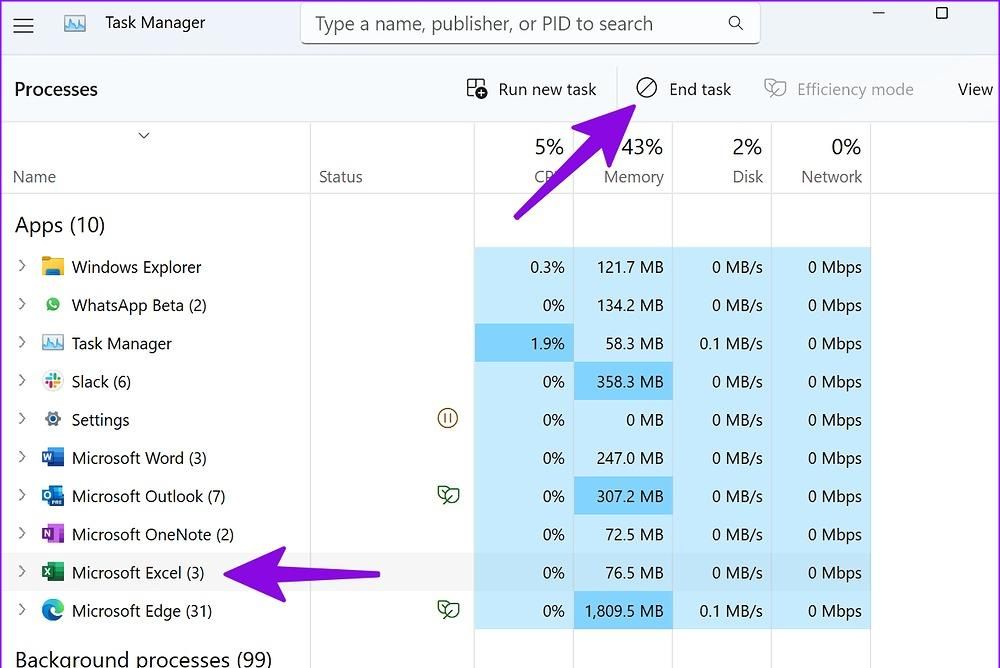Image resolution: width=1000 pixels, height=668 pixels.
Task: Click the 307.2 MB memory value
Action: tap(630, 496)
